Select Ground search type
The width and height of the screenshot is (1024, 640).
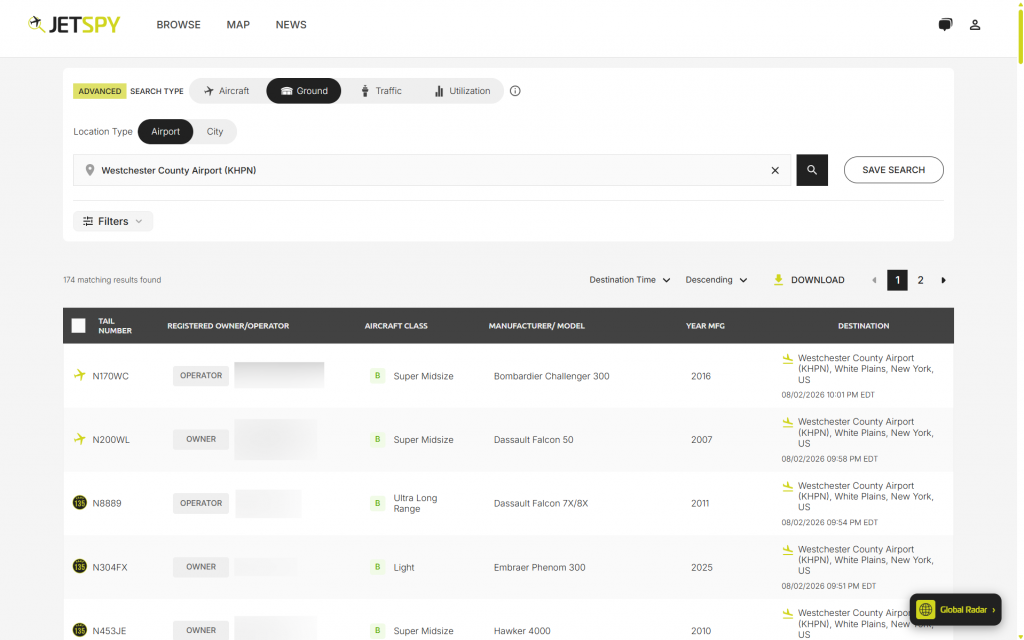click(304, 91)
